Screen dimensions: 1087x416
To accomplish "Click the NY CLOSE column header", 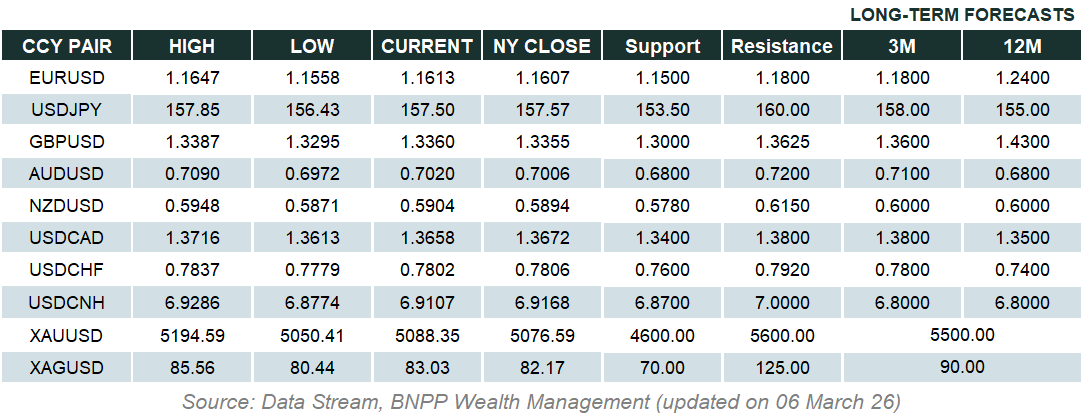I will click(542, 46).
